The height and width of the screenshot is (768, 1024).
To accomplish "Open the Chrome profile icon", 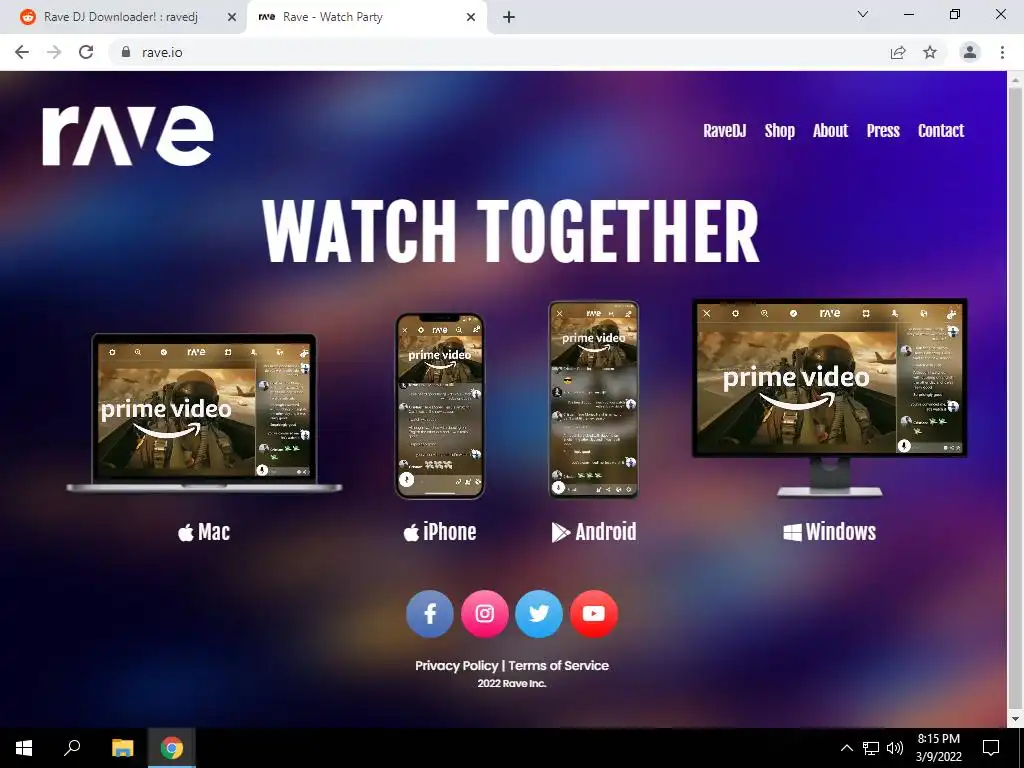I will click(x=970, y=52).
